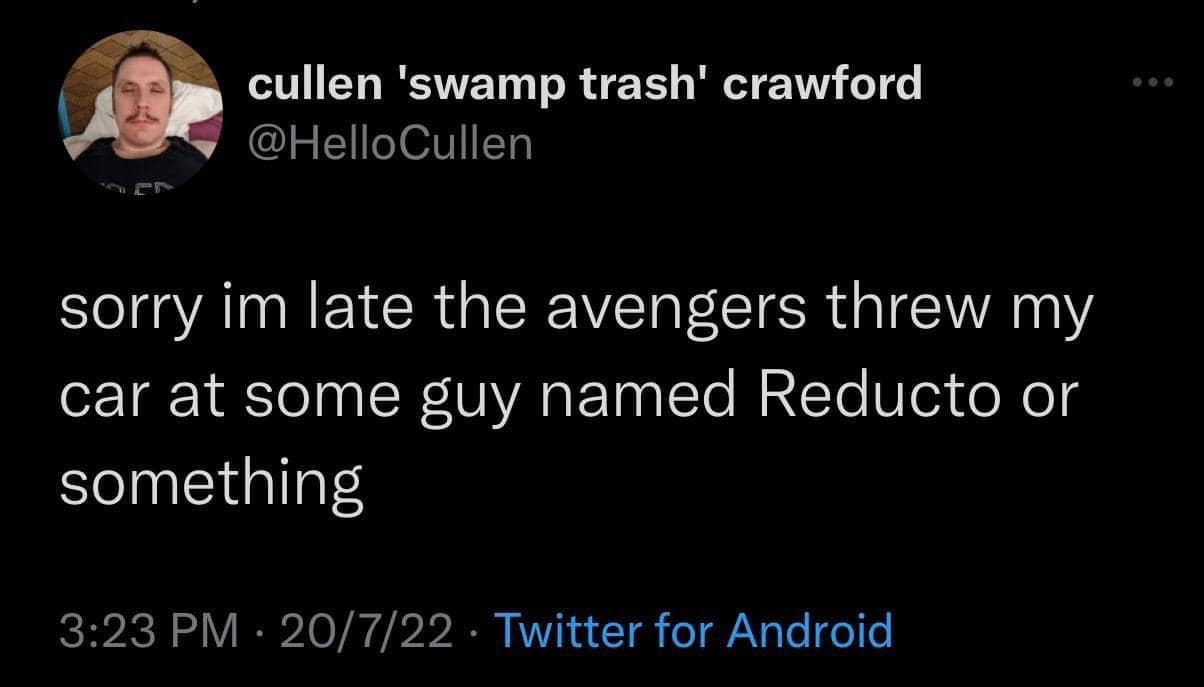Click the word 'Android' in the source label

coord(809,631)
